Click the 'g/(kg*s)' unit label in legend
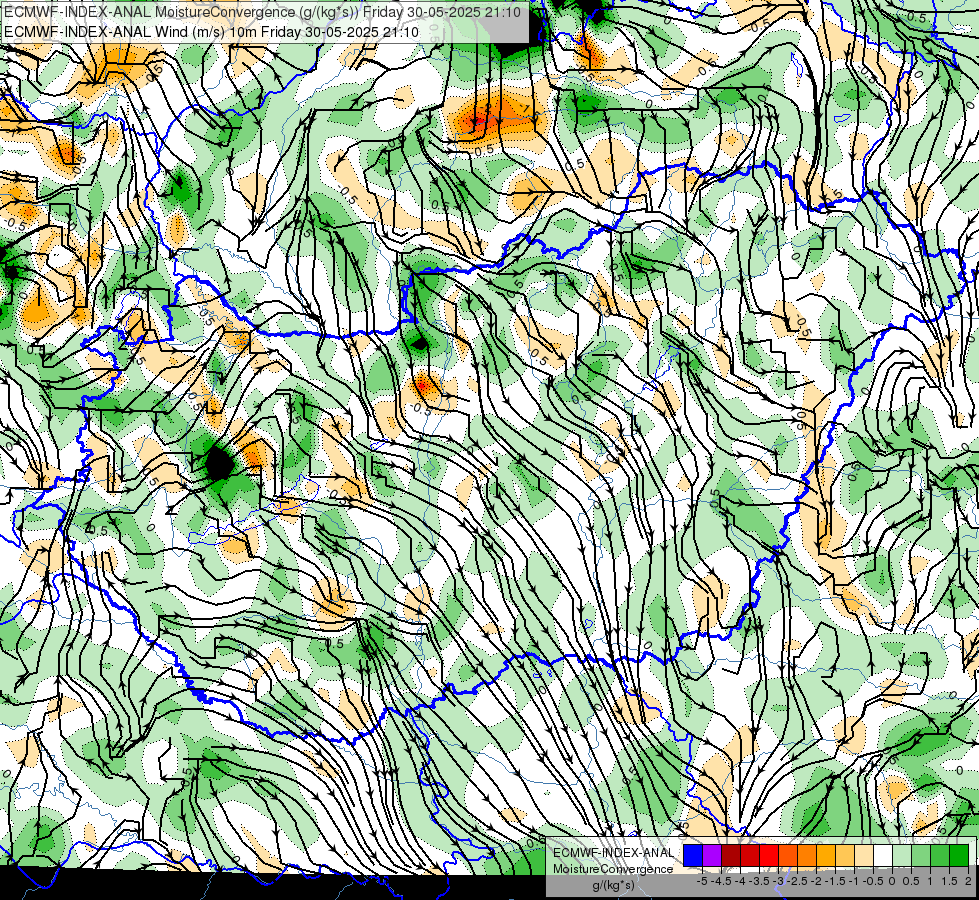 click(613, 886)
